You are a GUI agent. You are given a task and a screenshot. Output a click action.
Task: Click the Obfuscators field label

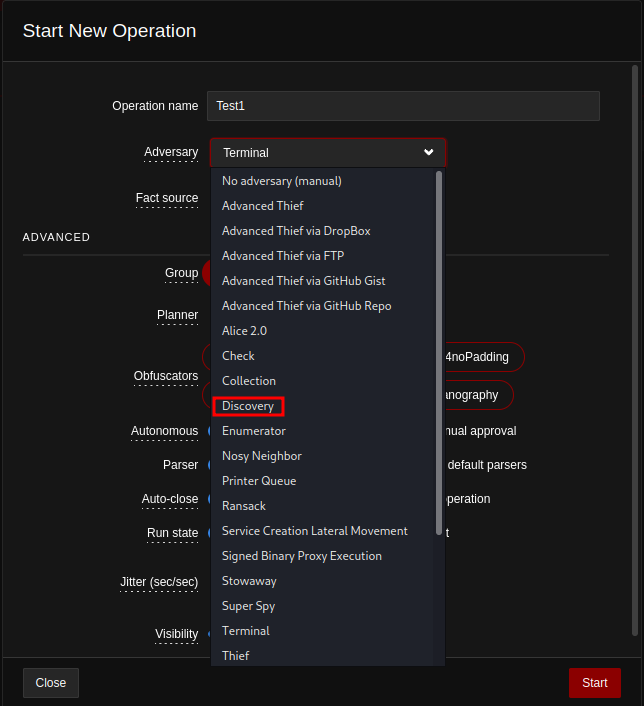click(166, 376)
